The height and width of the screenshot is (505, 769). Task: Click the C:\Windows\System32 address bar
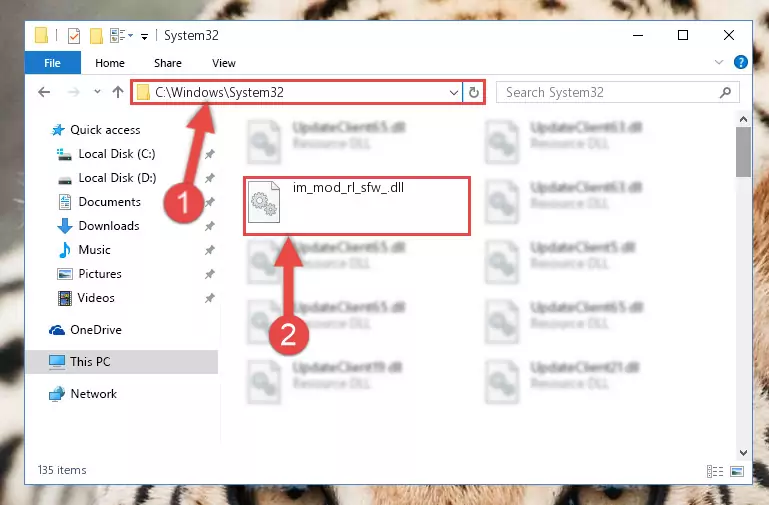[x=297, y=92]
